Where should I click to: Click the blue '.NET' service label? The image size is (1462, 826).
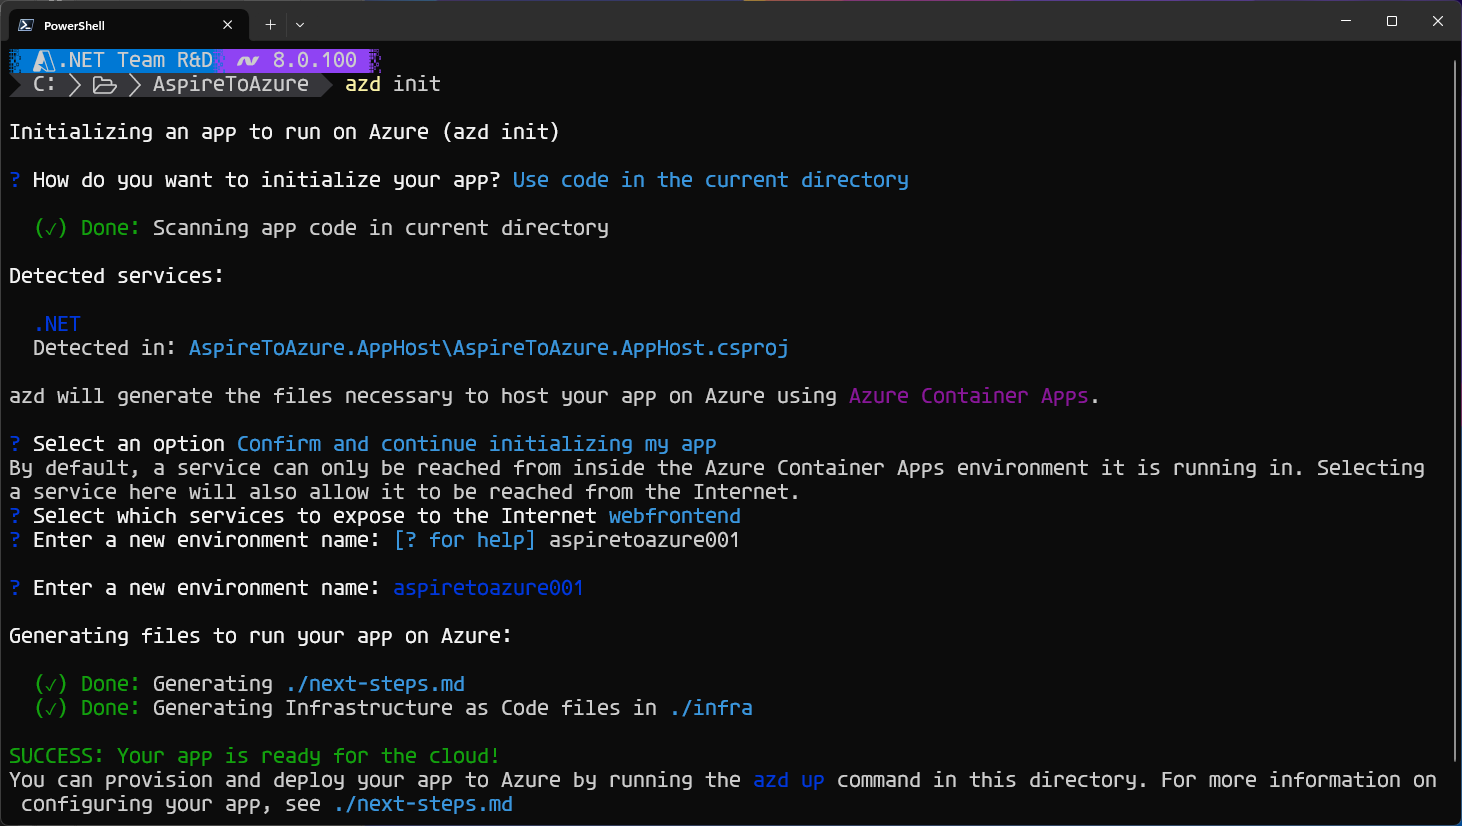(x=57, y=324)
